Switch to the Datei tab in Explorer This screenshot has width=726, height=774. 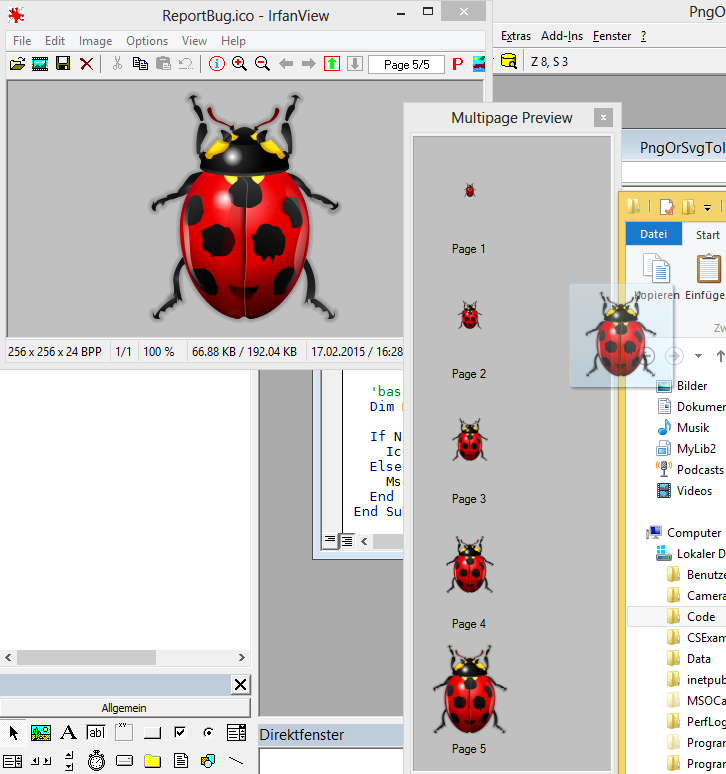pyautogui.click(x=653, y=234)
